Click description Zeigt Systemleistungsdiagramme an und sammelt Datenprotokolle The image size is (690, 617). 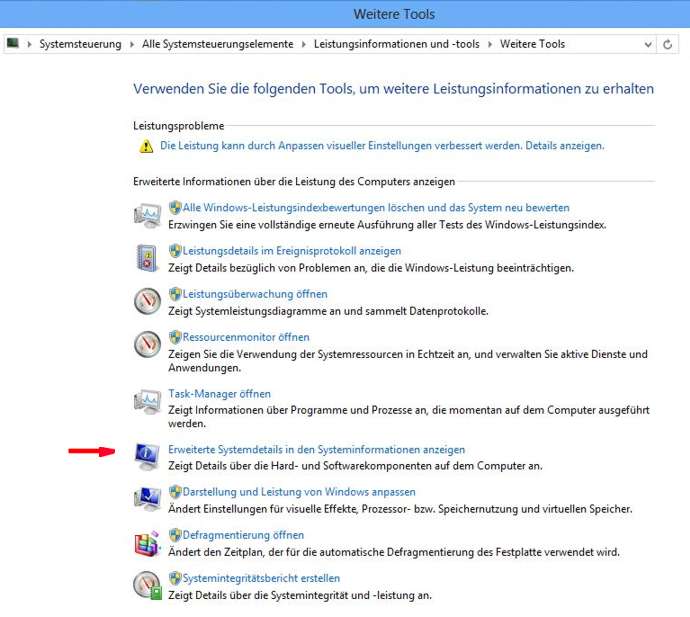coord(328,311)
